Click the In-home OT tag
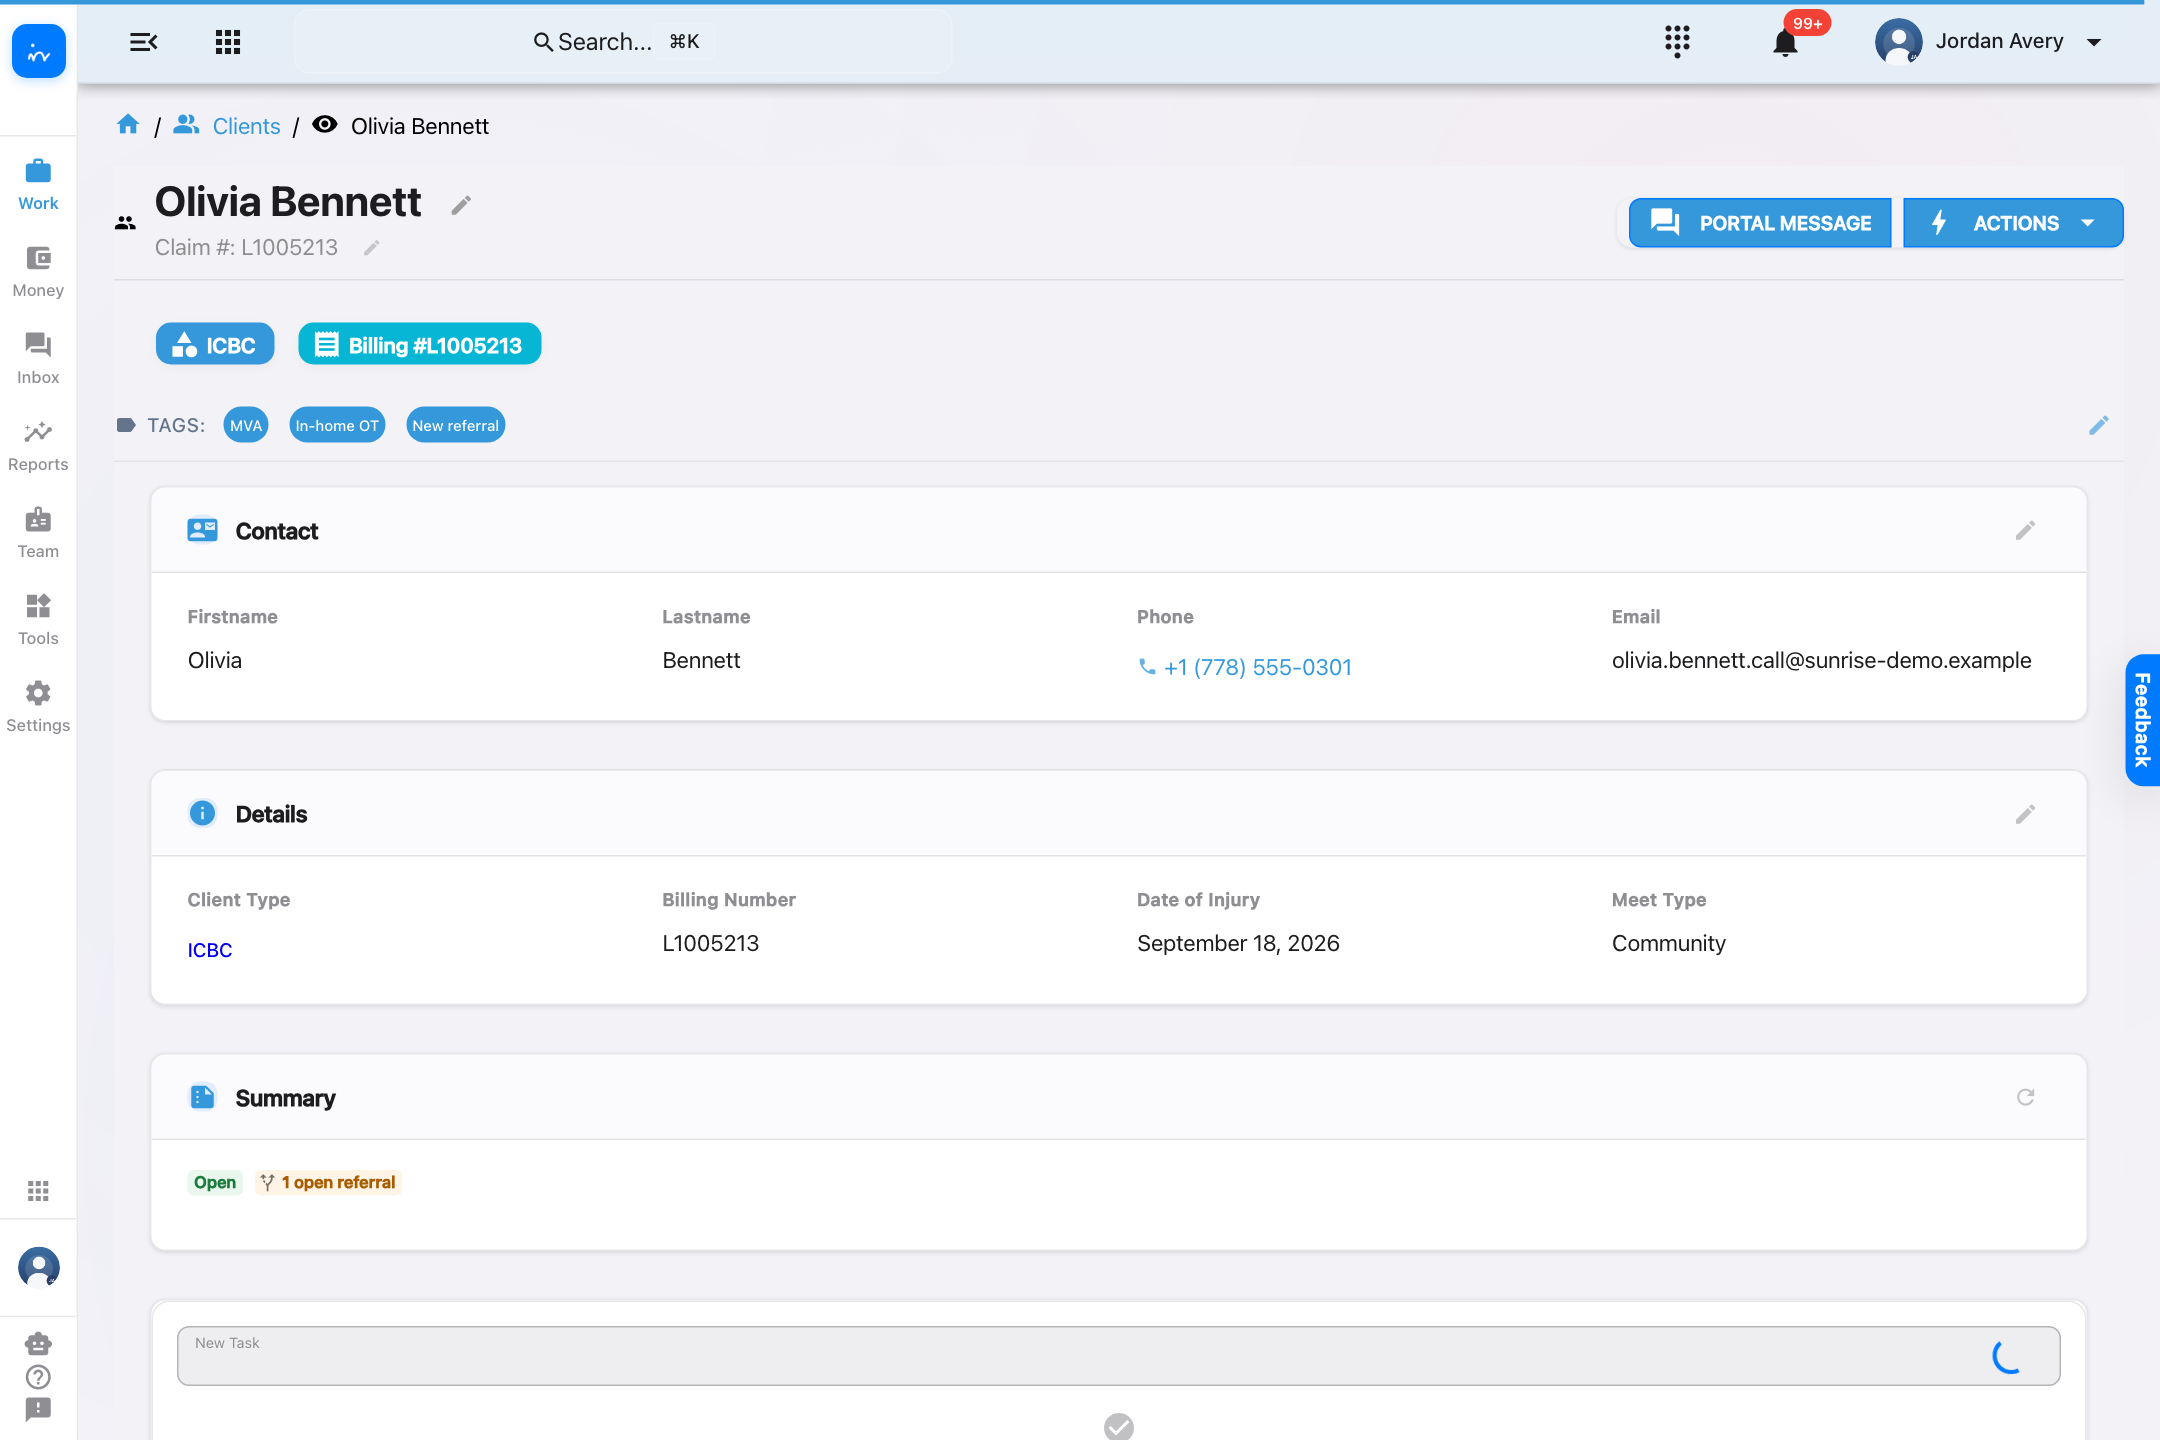This screenshot has width=2160, height=1440. click(x=337, y=425)
